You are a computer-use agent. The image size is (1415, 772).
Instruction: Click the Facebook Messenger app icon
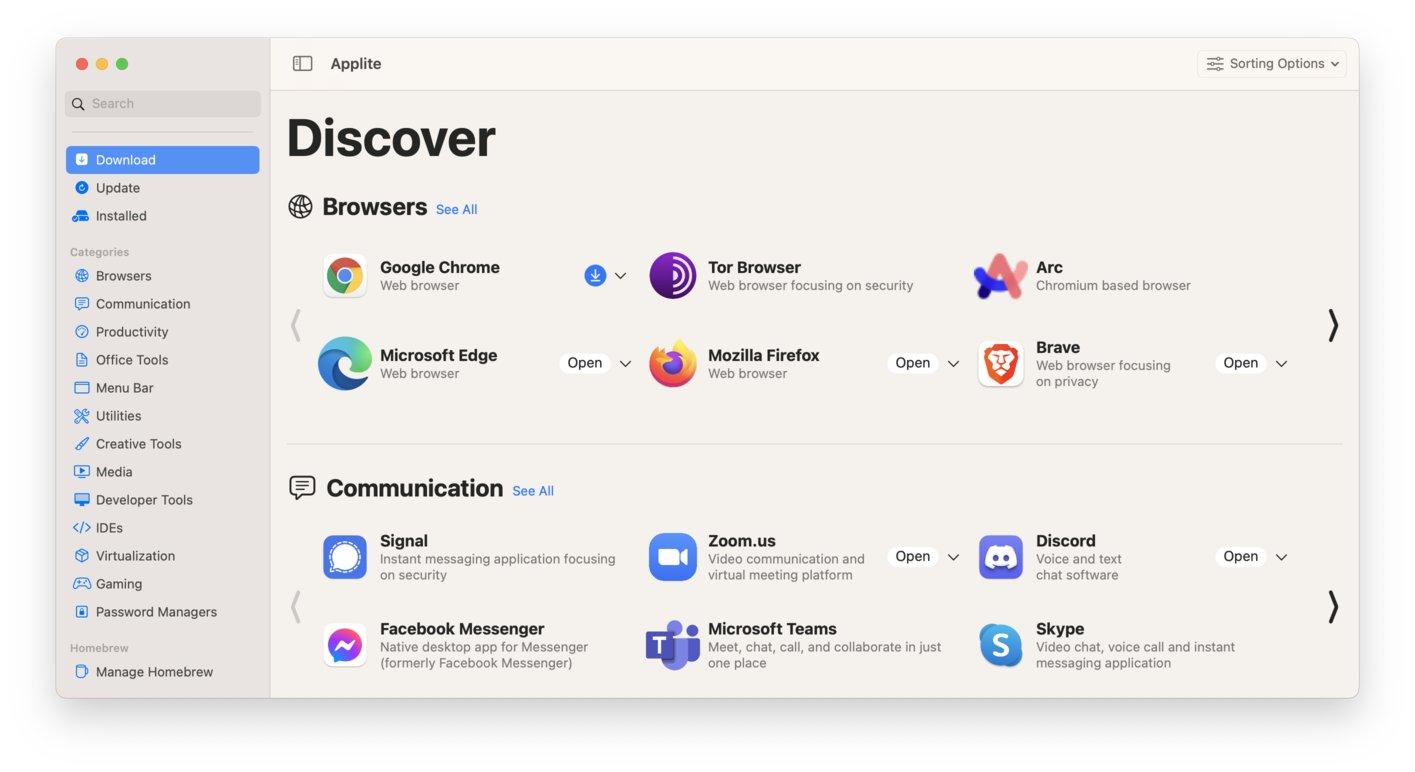(345, 645)
